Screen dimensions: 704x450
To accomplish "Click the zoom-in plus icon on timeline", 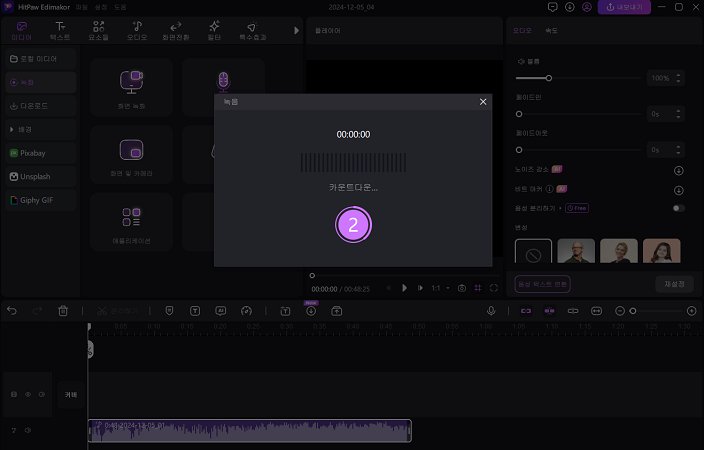I will 691,311.
